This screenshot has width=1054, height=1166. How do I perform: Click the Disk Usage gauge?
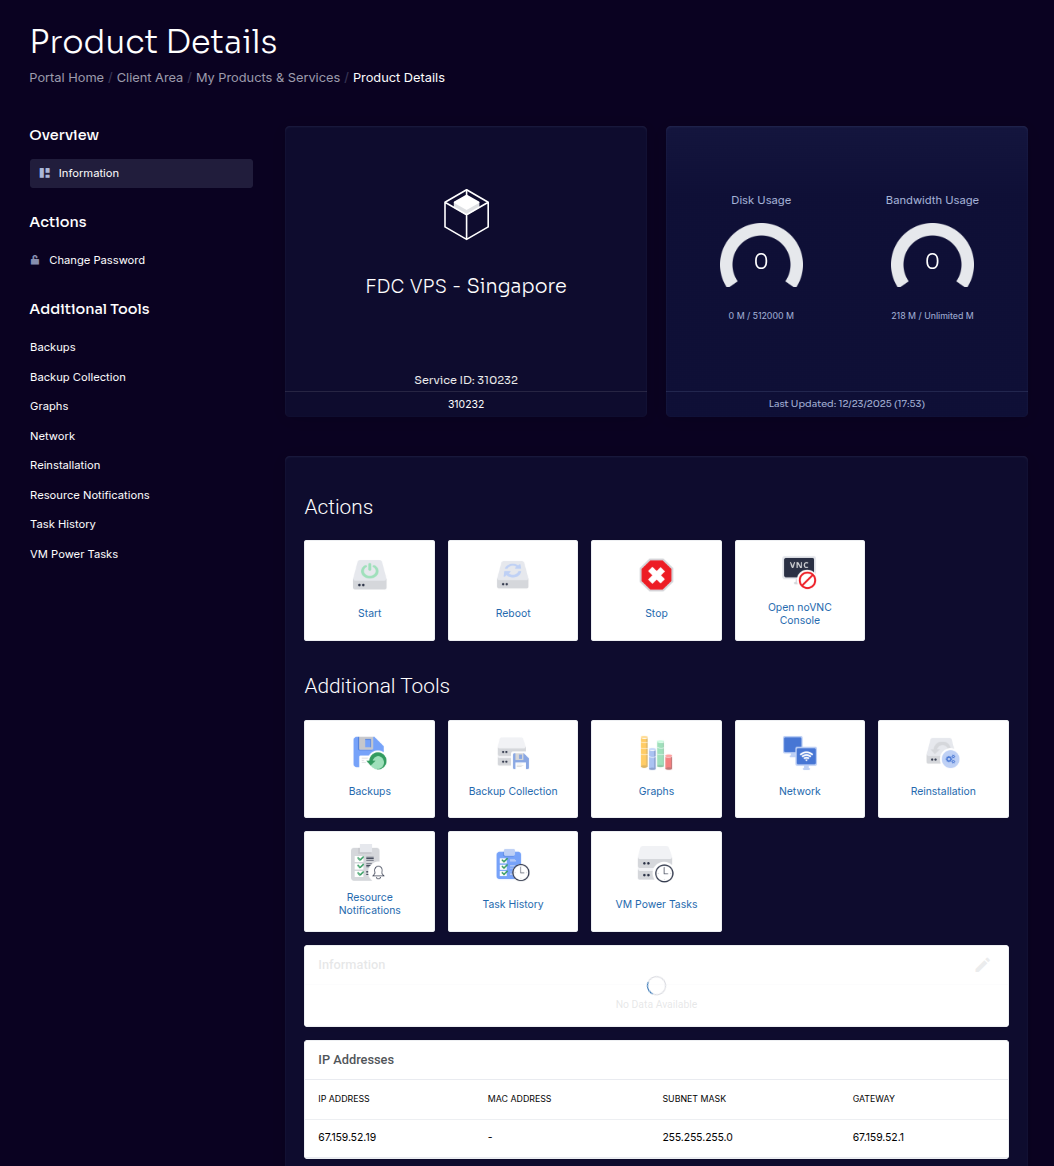(x=761, y=261)
